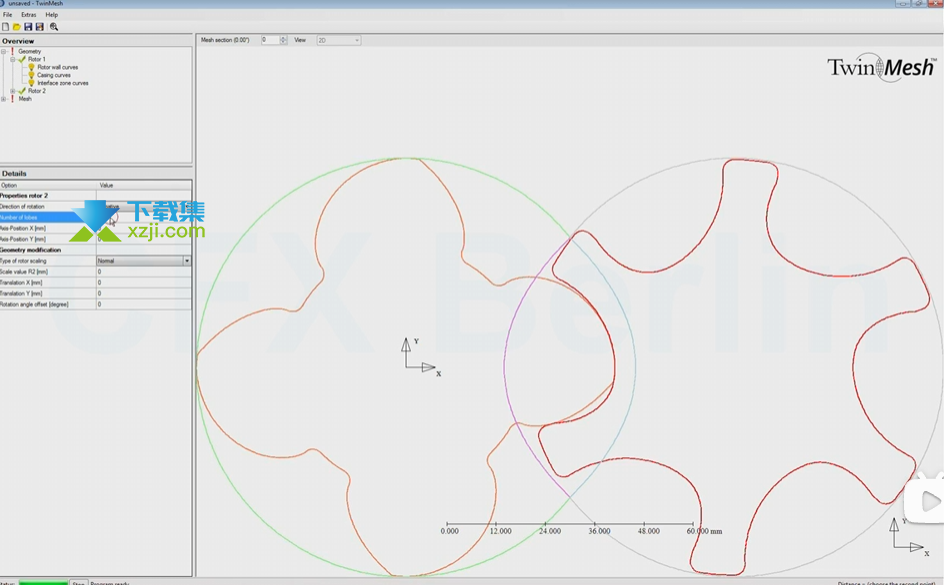Open the Extras menu
Image resolution: width=944 pixels, height=585 pixels.
point(28,14)
